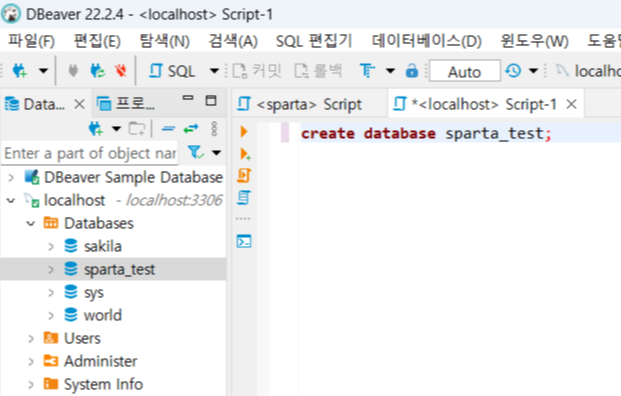Click the object name filter field
621x396 pixels.
pyautogui.click(x=90, y=153)
